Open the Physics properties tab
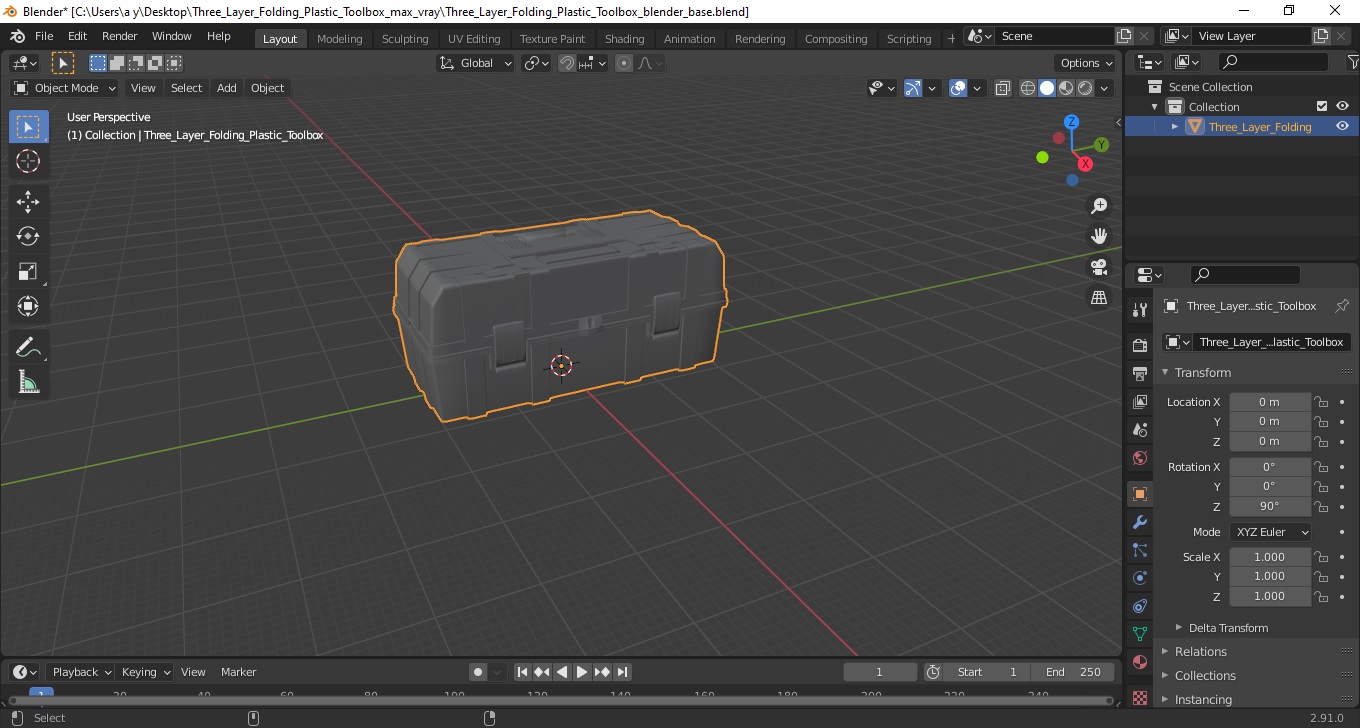 (x=1139, y=578)
